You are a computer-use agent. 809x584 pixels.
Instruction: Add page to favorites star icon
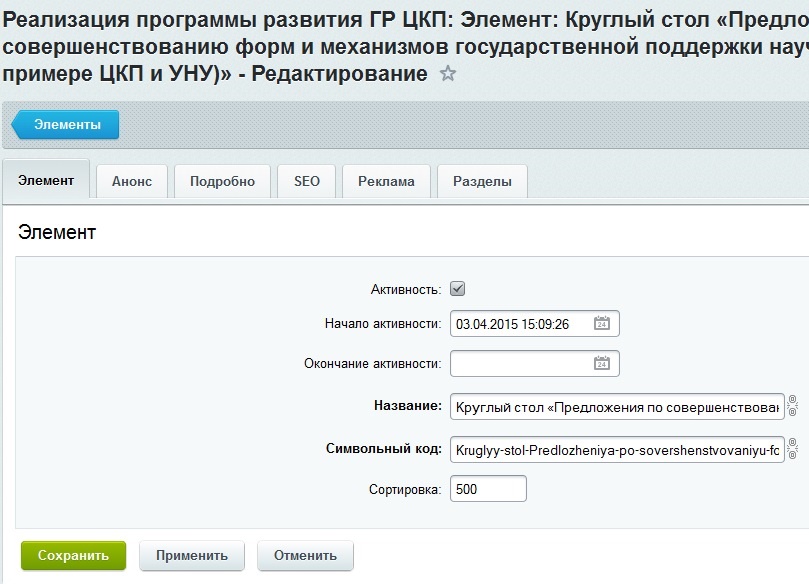(x=447, y=74)
